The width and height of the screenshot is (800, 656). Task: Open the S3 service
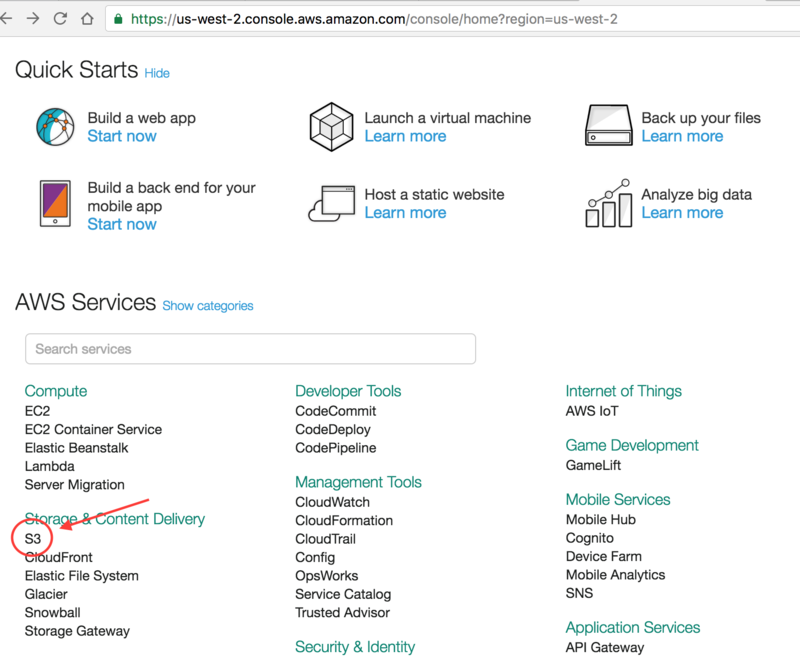[x=33, y=539]
